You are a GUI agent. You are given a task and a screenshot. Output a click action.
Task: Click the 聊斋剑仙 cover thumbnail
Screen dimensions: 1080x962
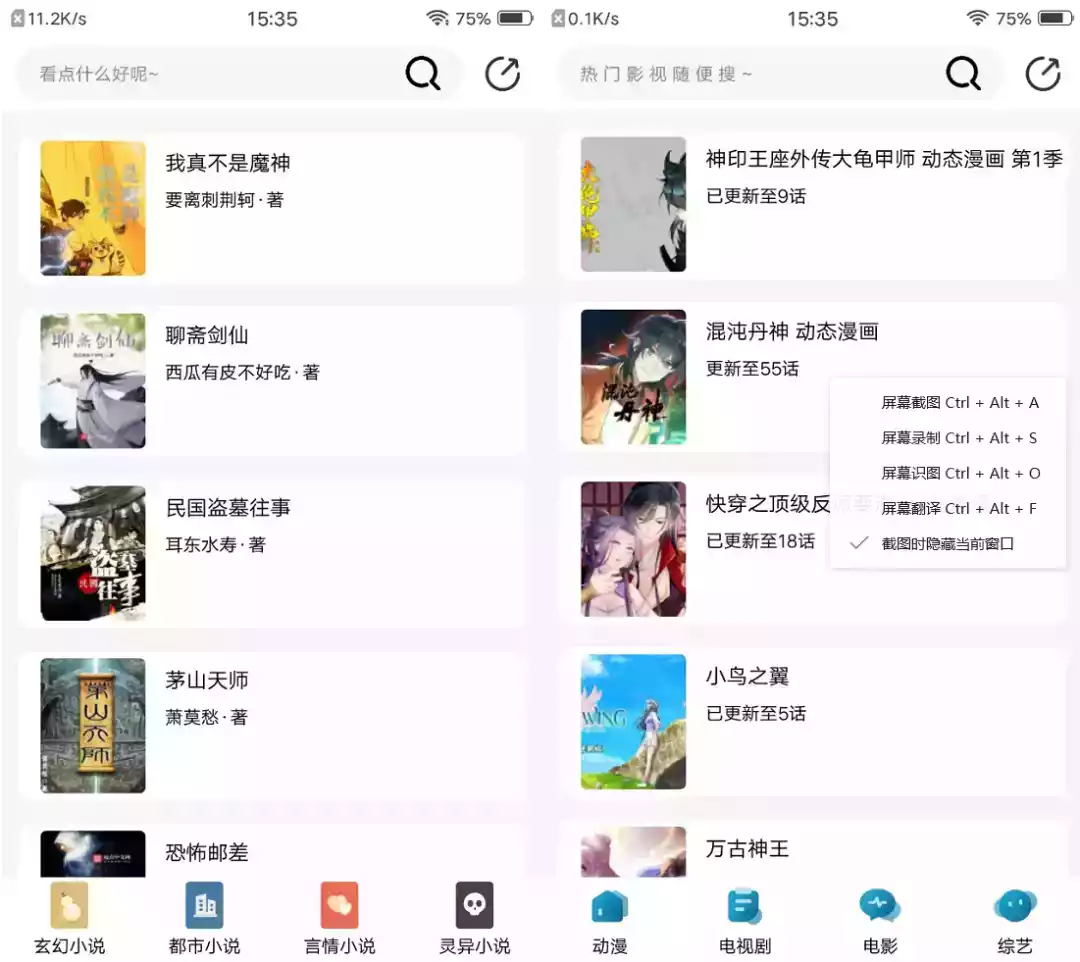pyautogui.click(x=92, y=380)
